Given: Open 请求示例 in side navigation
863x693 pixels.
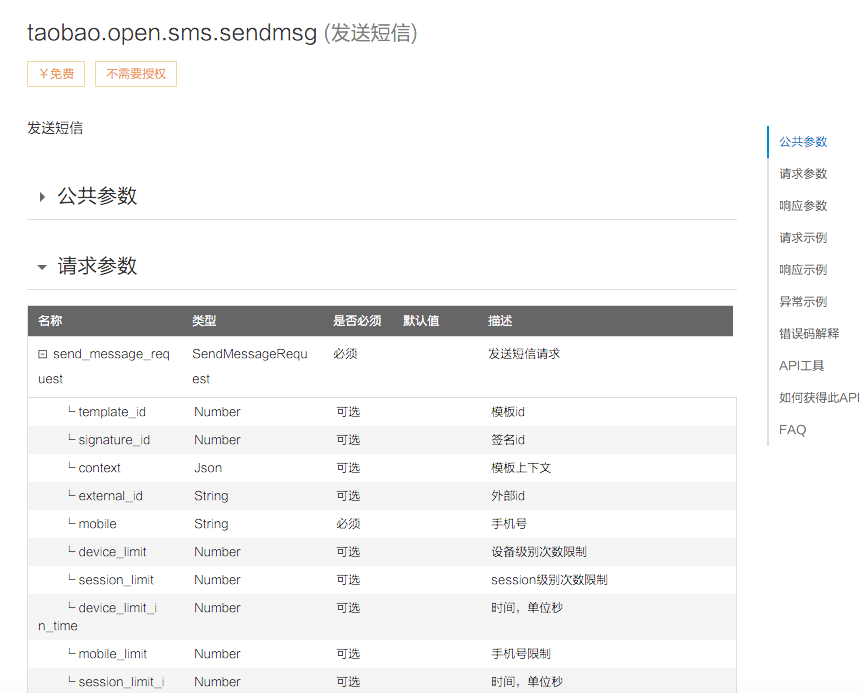Looking at the screenshot, I should [803, 238].
